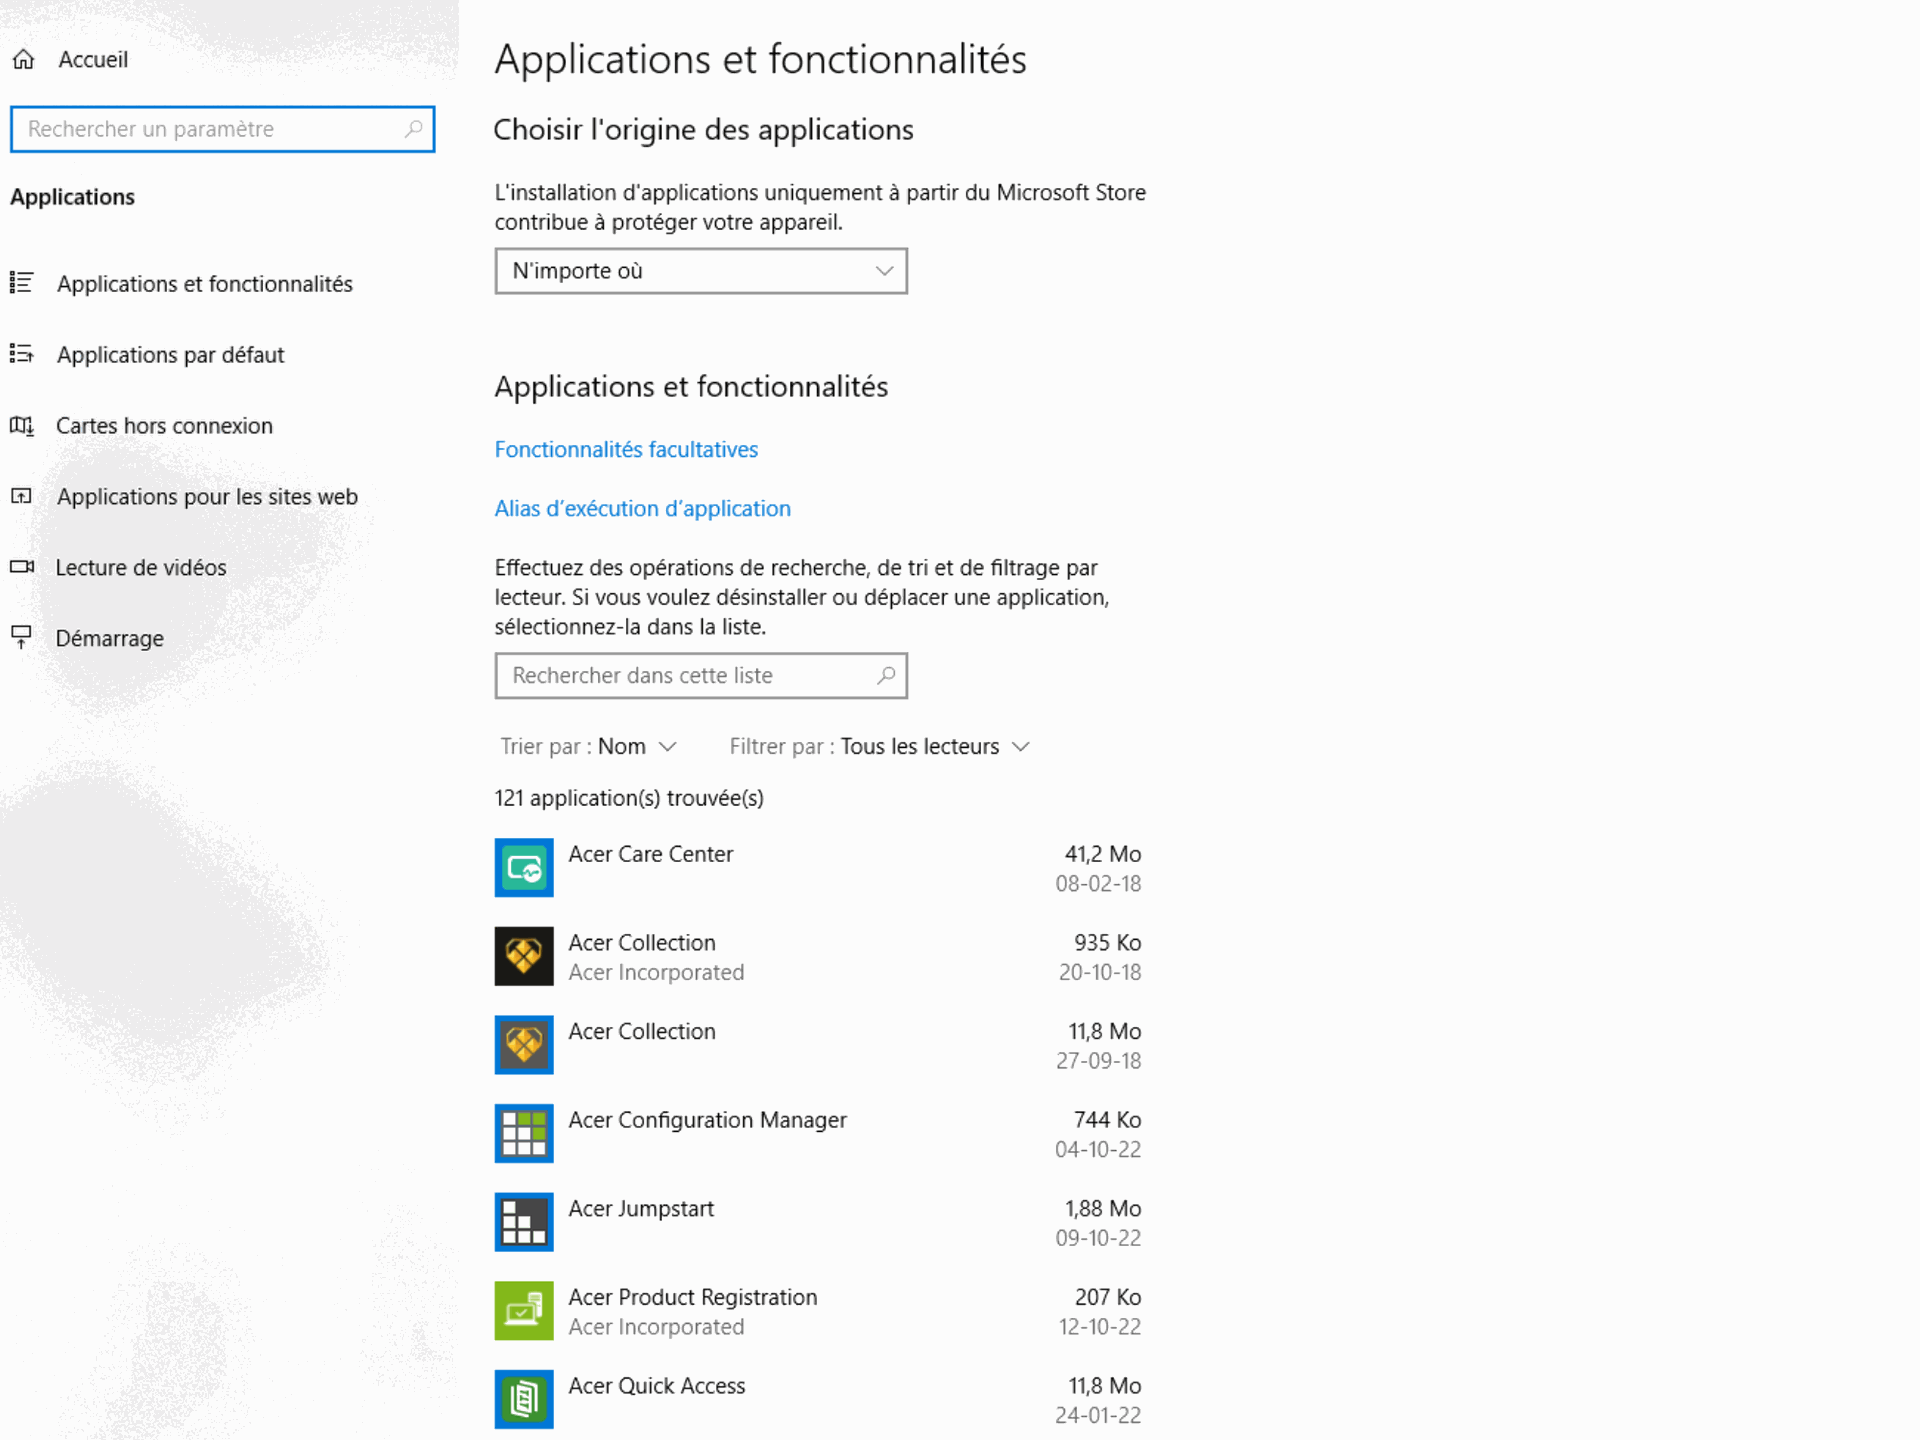
Task: Open Applications et fonctionnalités in sidebar
Action: (x=205, y=284)
